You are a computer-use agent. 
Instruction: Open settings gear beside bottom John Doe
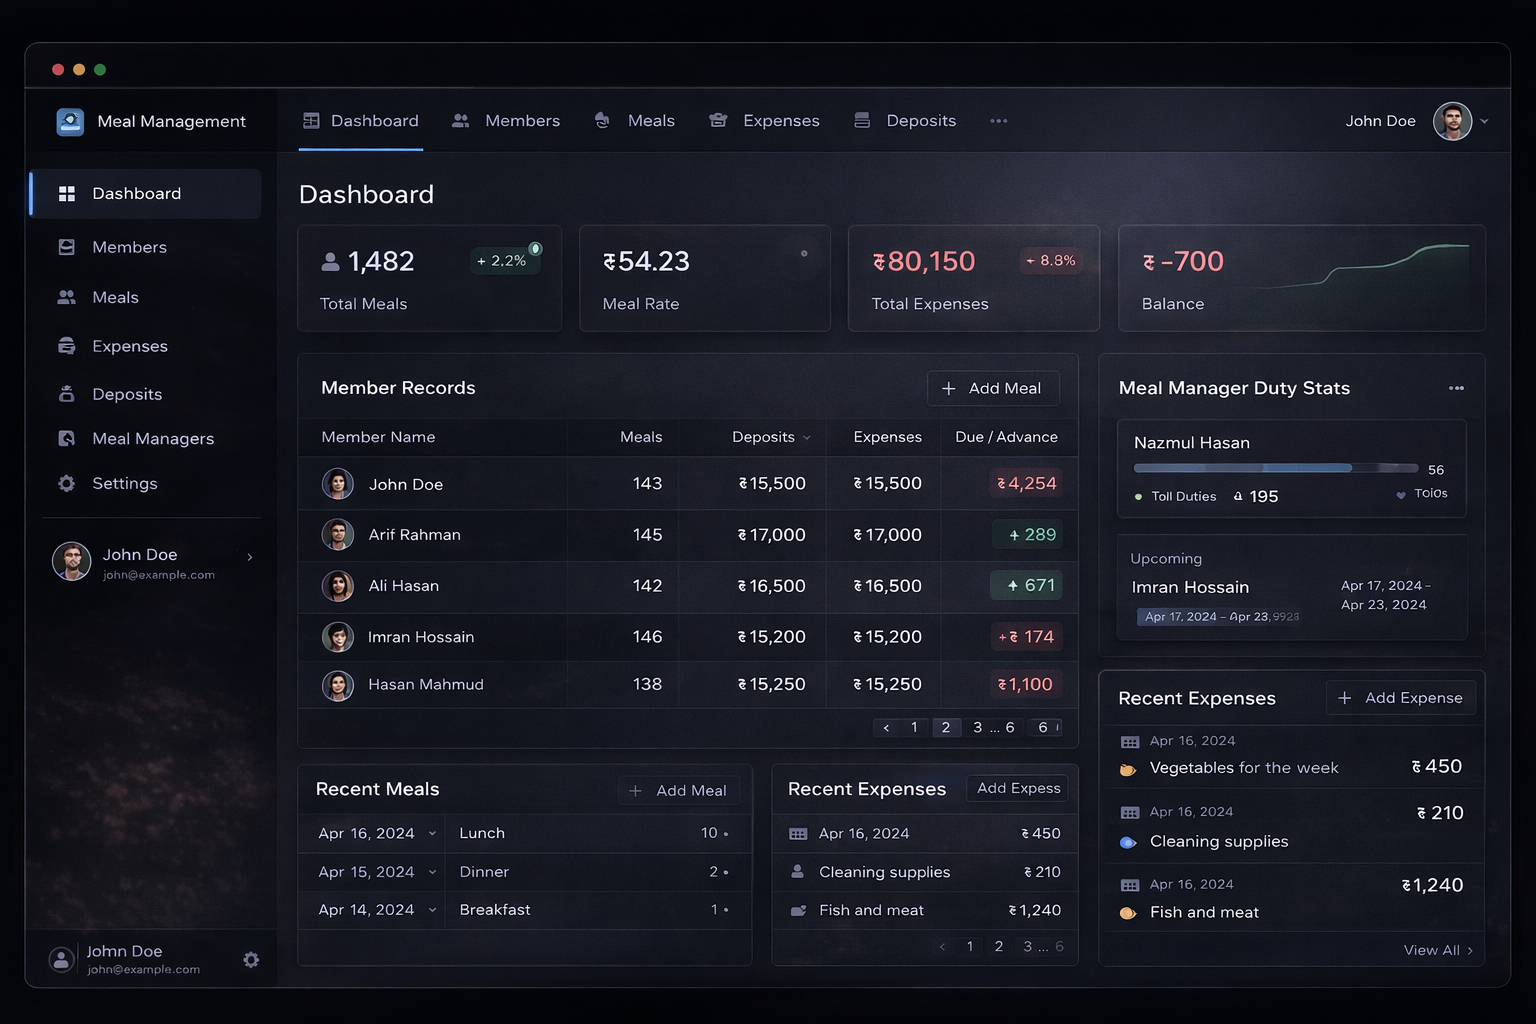pos(251,960)
